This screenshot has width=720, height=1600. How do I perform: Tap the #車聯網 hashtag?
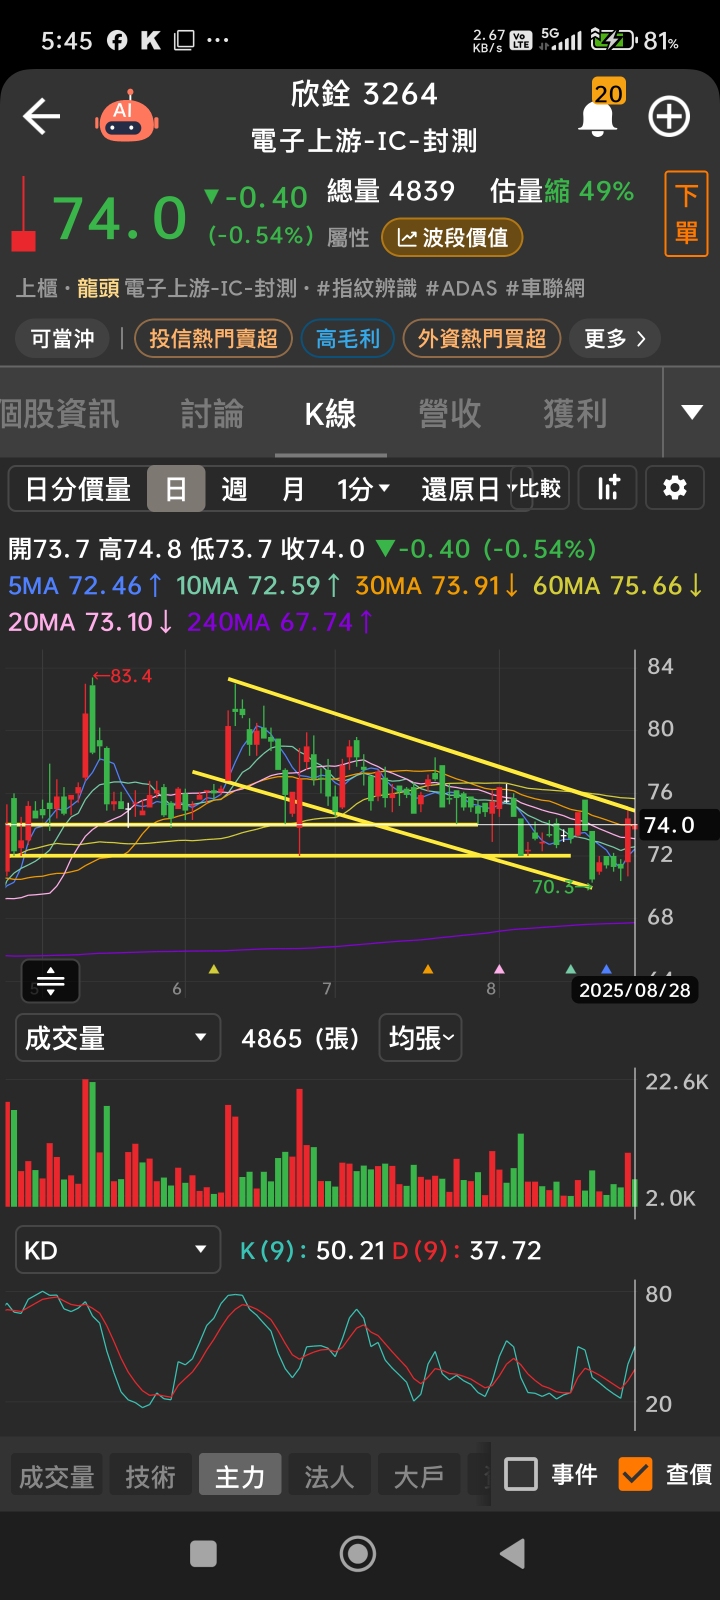tap(545, 288)
